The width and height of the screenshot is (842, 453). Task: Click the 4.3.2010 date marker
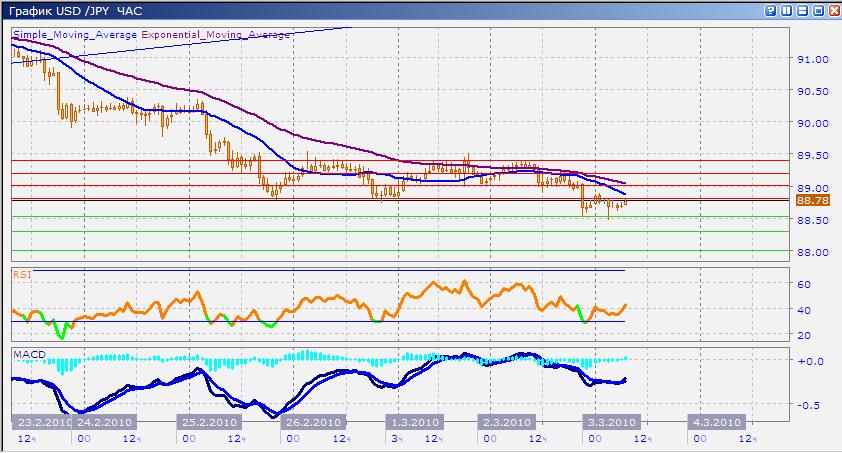(716, 422)
